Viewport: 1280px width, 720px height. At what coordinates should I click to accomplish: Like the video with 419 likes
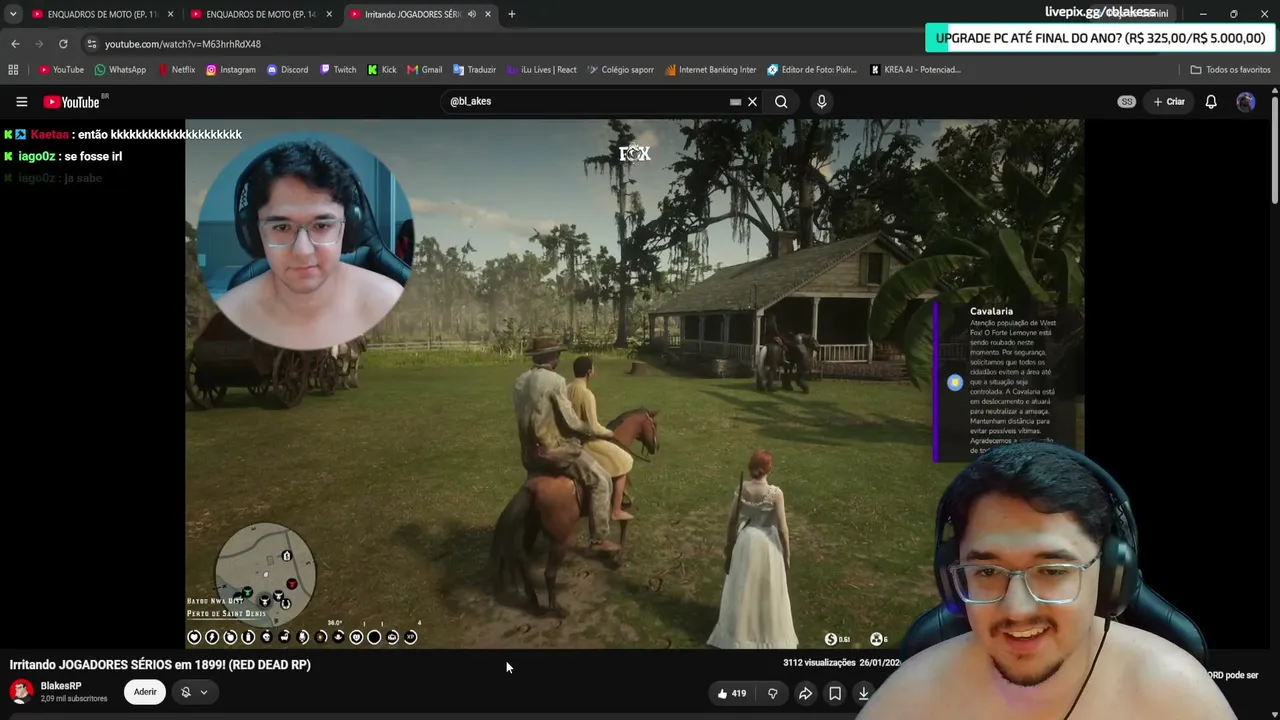[x=732, y=693]
